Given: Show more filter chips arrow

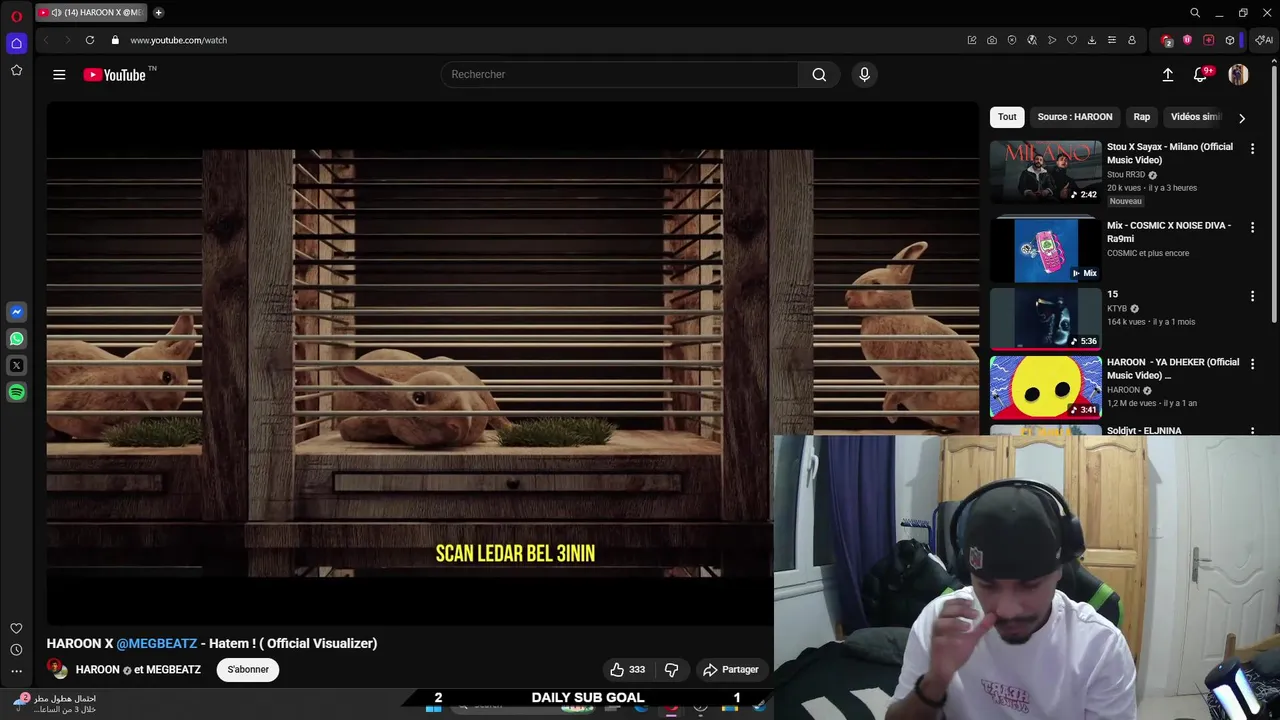Looking at the screenshot, I should click(x=1242, y=118).
